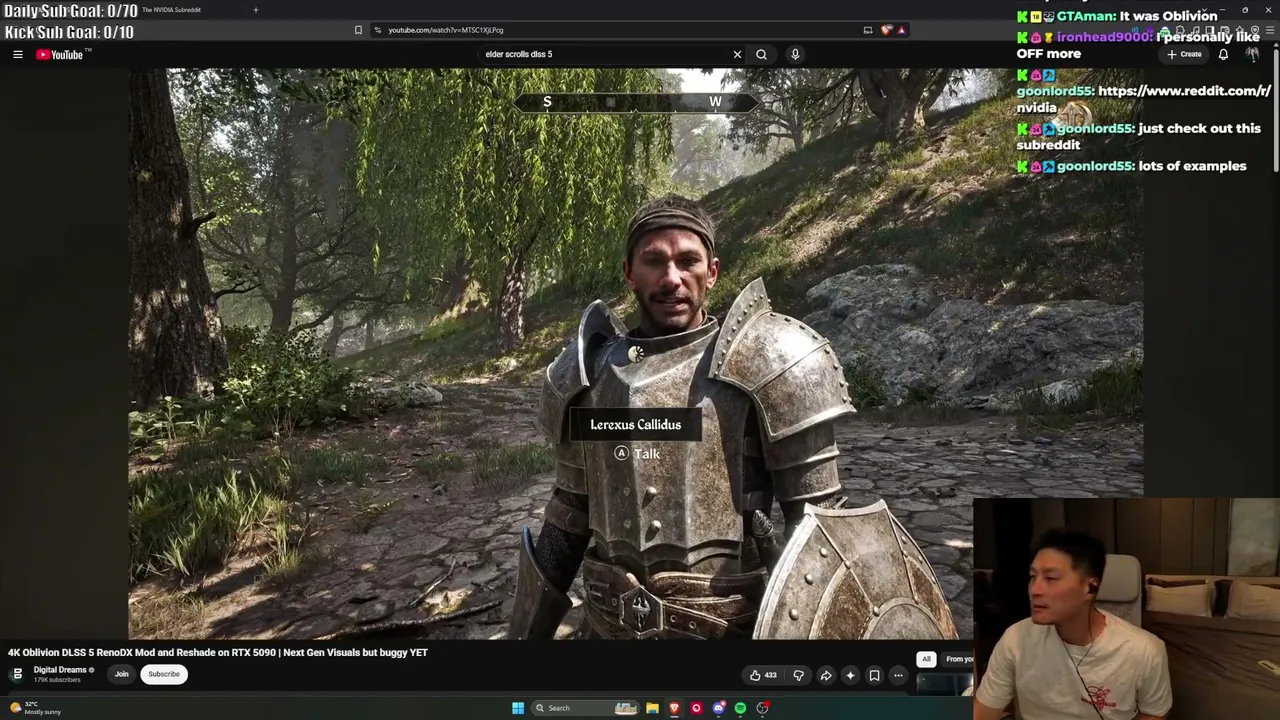This screenshot has width=1280, height=720.
Task: Open the Digital Dreams channel name
Action: 60,670
